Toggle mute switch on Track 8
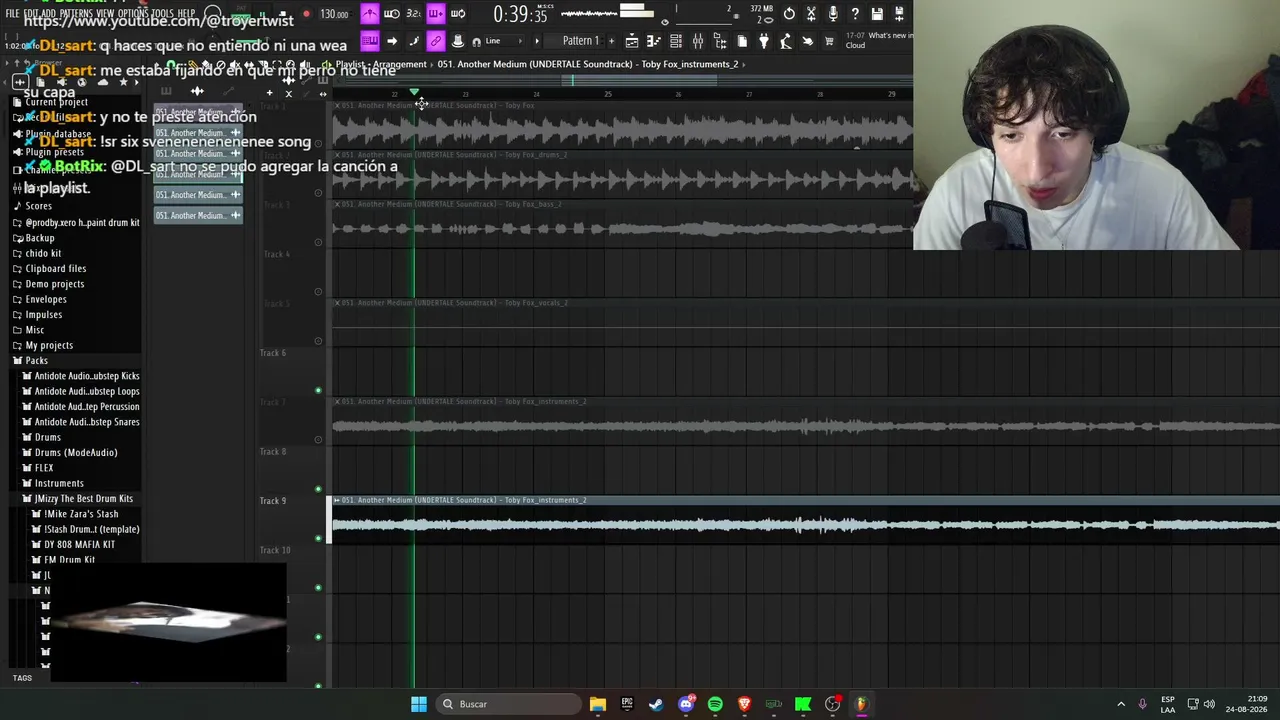Screen dimensions: 1280x720 point(318,489)
